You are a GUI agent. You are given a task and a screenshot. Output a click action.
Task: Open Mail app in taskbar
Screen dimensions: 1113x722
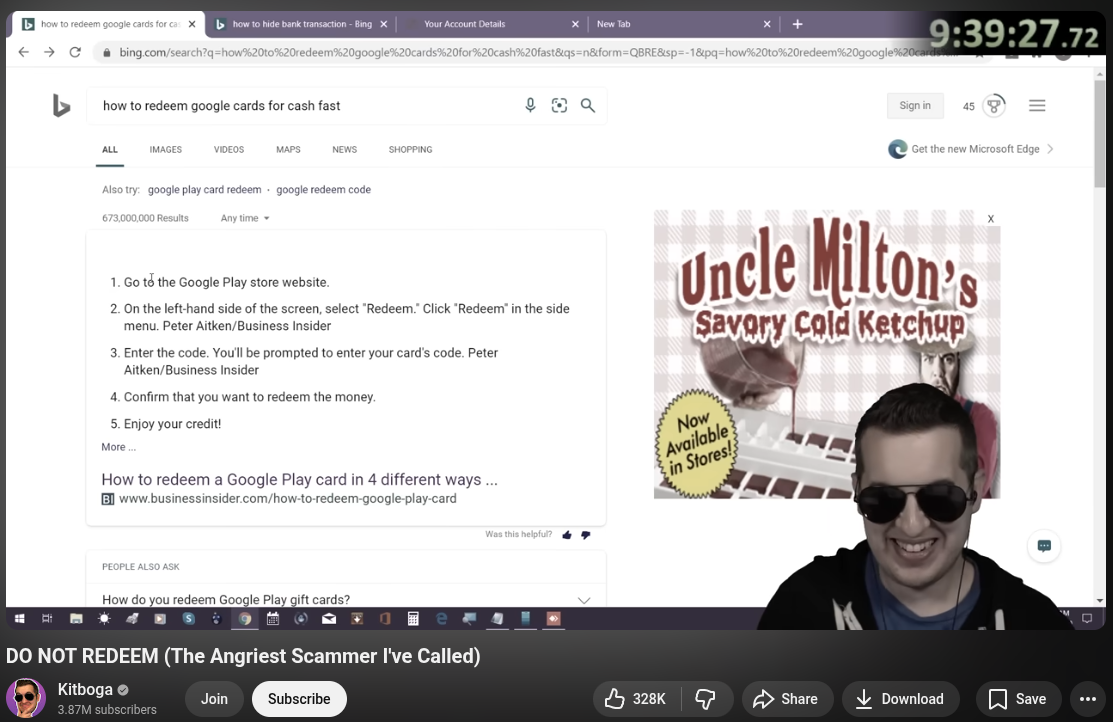click(329, 619)
